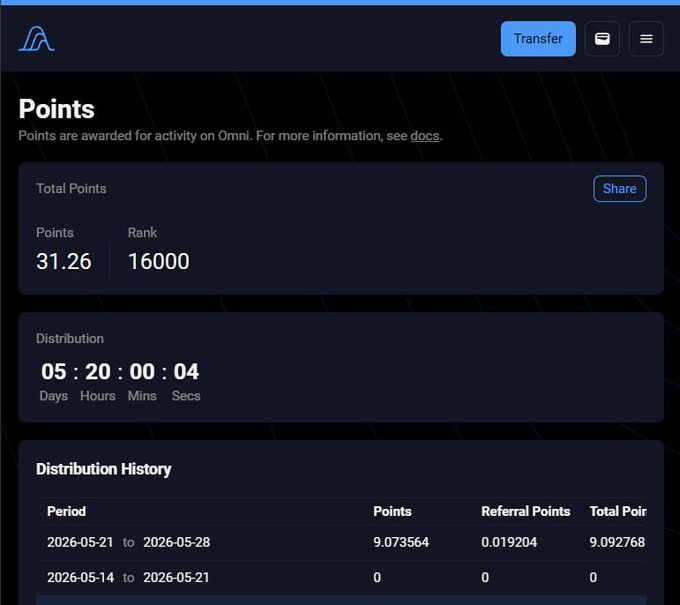Open the docs link
Image resolution: width=680 pixels, height=605 pixels.
pos(425,136)
